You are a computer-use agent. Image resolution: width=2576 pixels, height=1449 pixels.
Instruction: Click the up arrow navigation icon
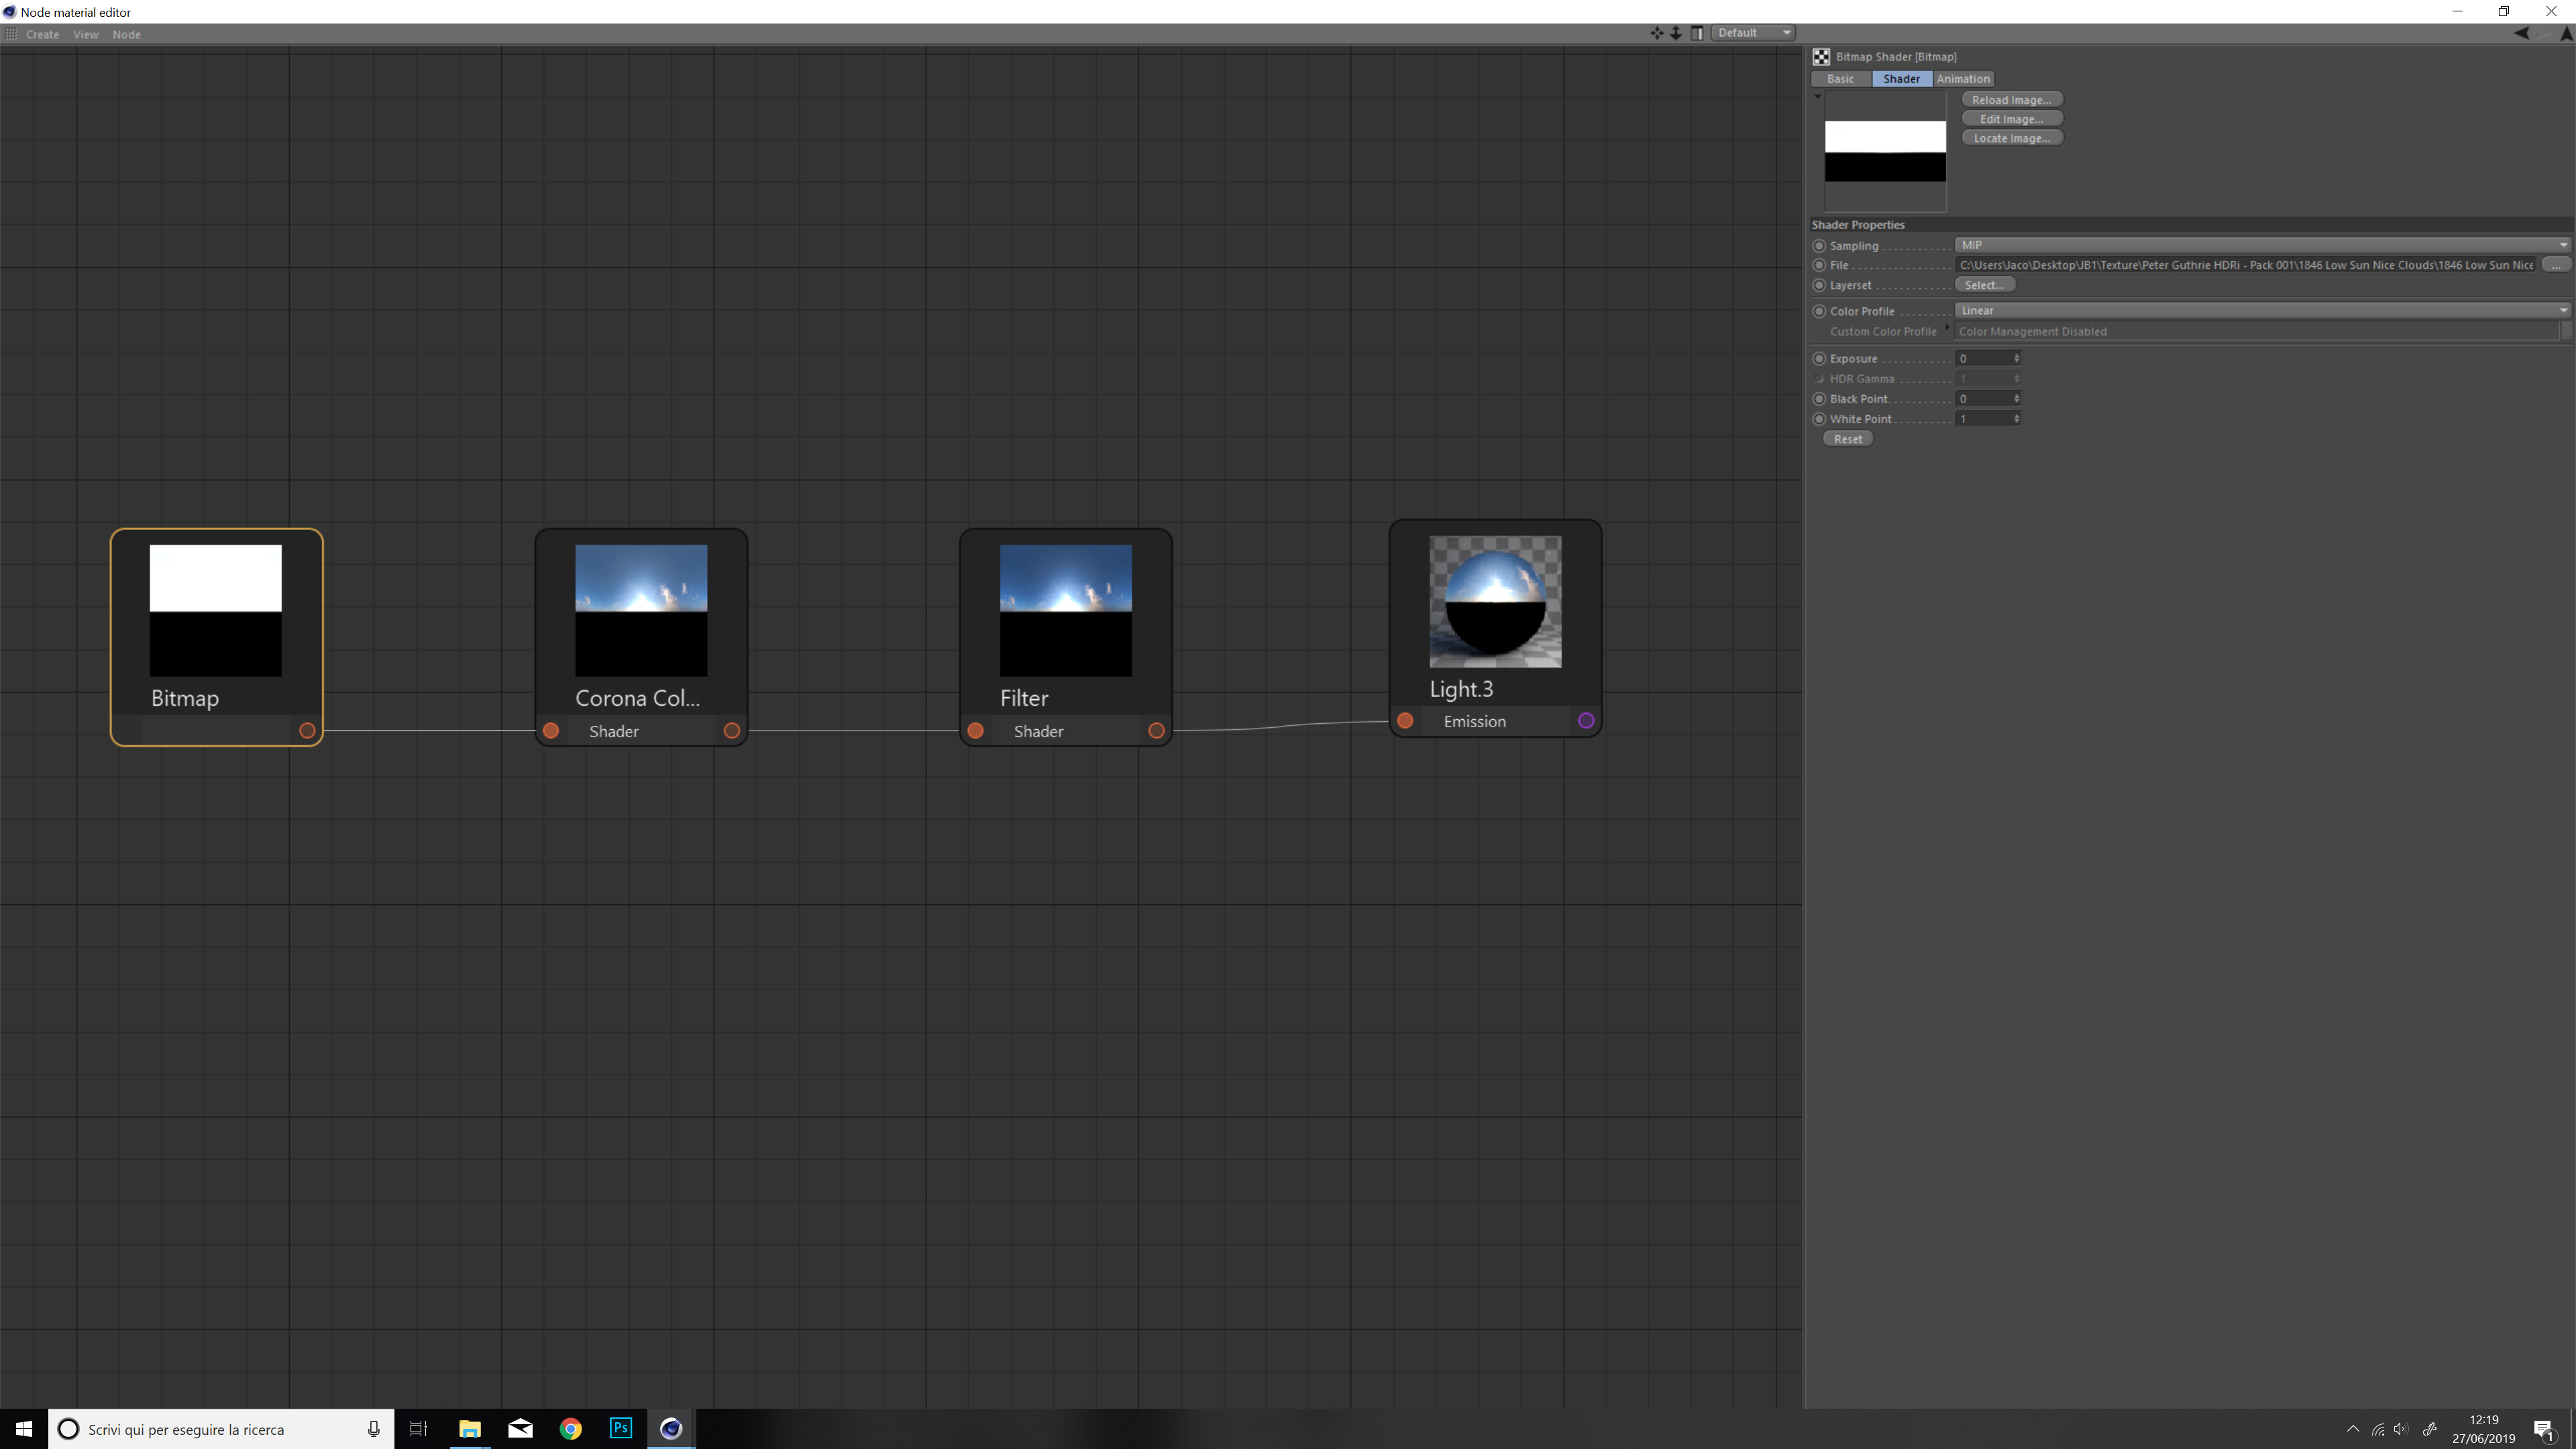2566,33
